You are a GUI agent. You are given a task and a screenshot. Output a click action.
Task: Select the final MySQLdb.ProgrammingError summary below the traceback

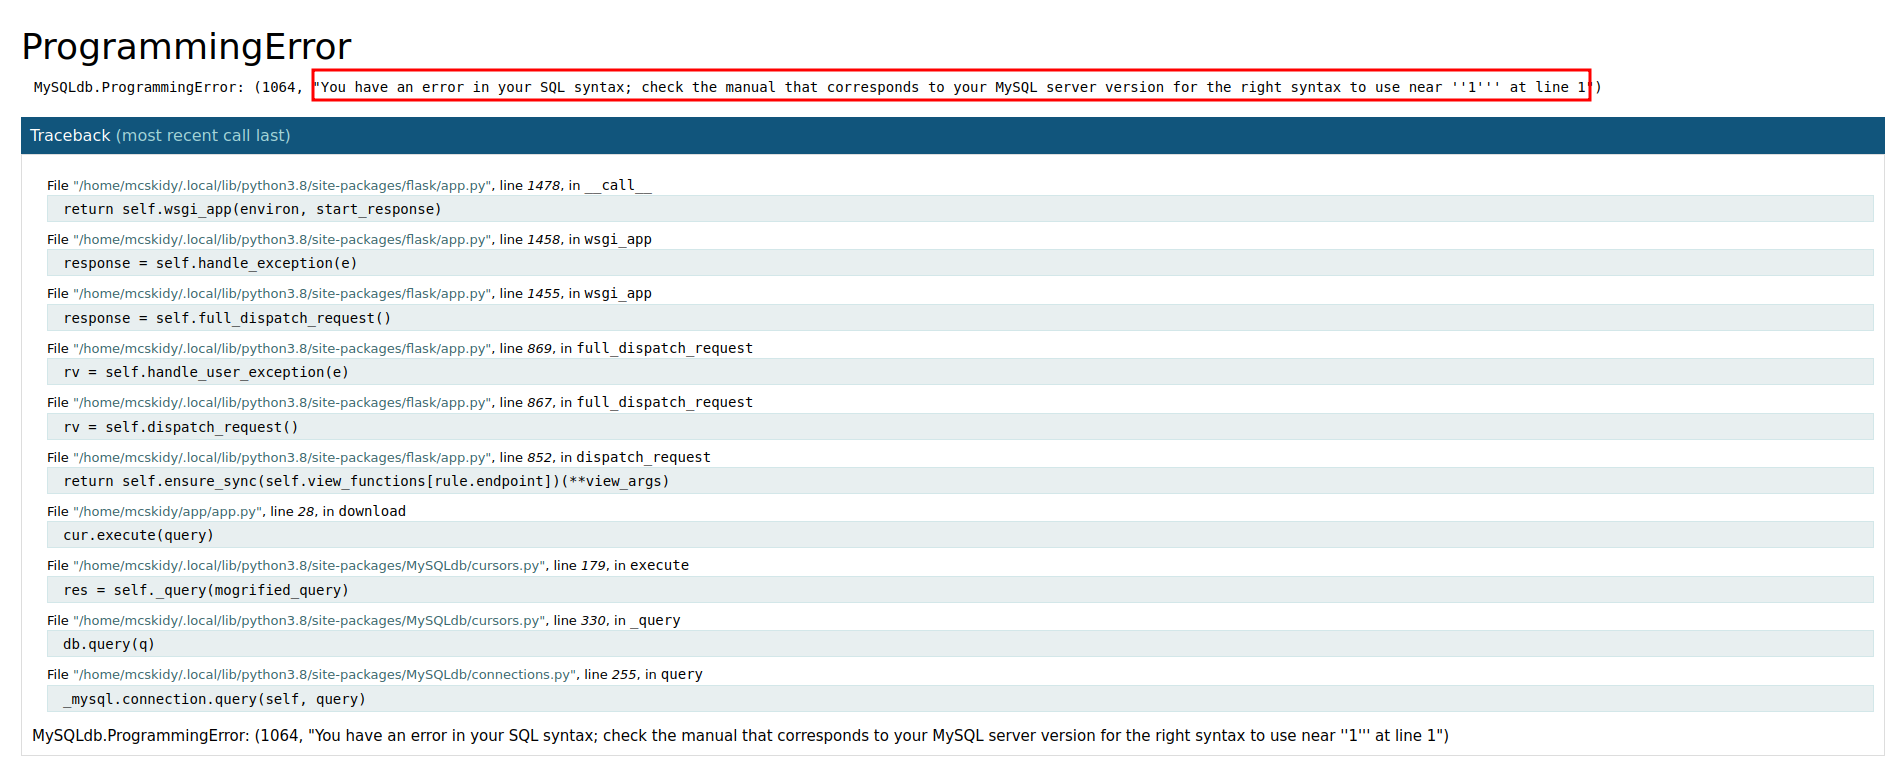[x=740, y=736]
